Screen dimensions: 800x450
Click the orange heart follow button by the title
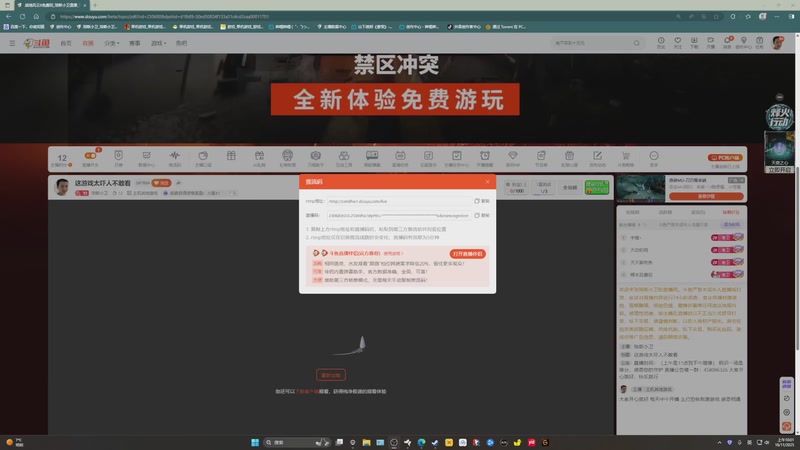[161, 183]
